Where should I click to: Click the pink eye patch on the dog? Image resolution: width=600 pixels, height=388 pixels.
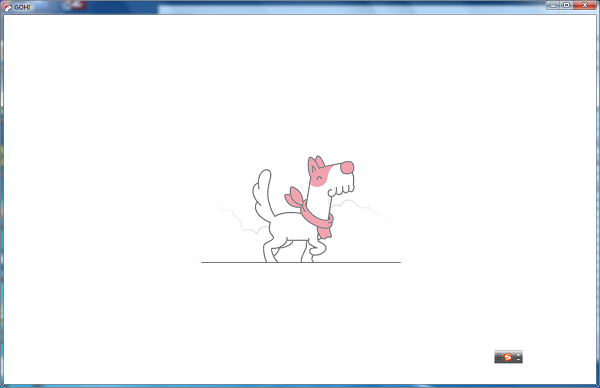[321, 176]
